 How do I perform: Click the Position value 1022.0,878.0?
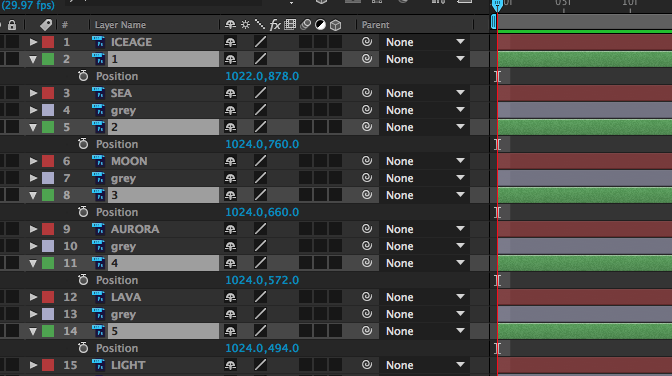(262, 76)
